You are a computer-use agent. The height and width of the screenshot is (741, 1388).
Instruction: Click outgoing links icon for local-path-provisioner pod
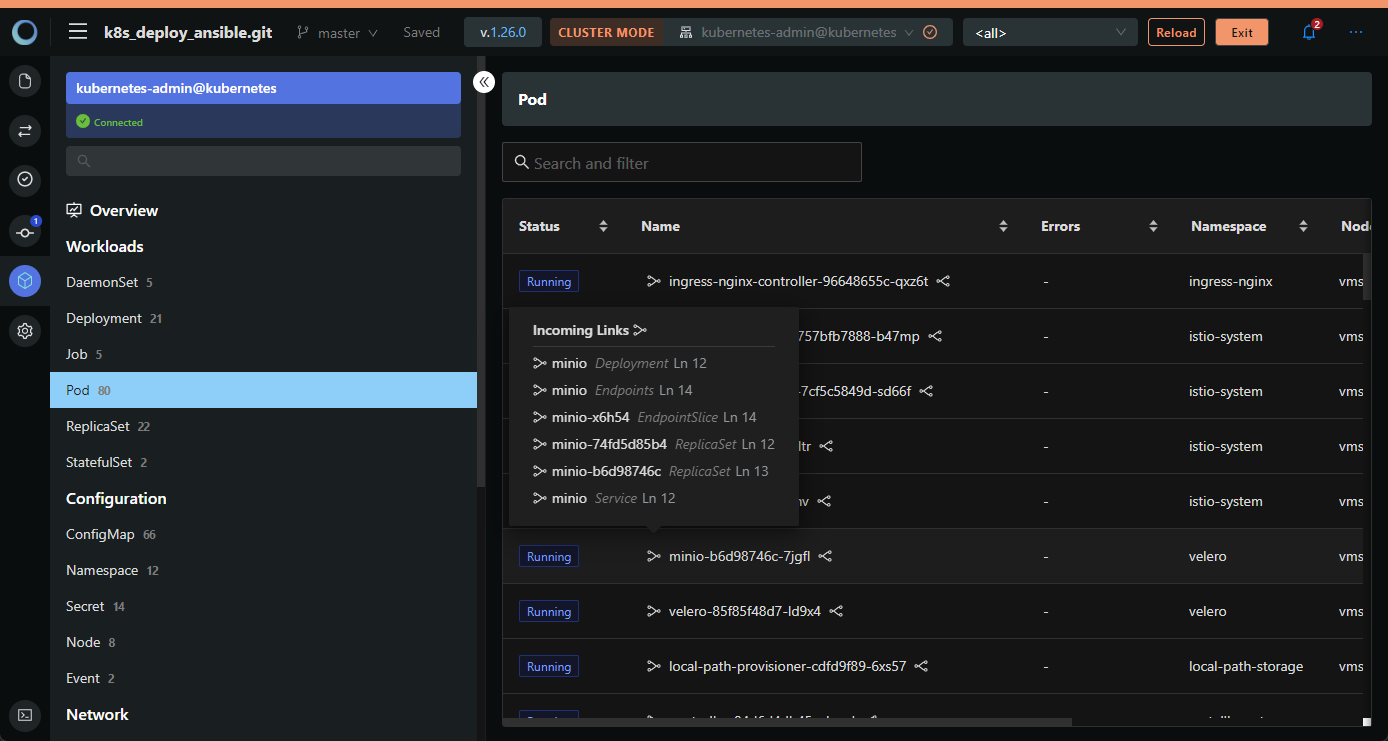(x=922, y=667)
